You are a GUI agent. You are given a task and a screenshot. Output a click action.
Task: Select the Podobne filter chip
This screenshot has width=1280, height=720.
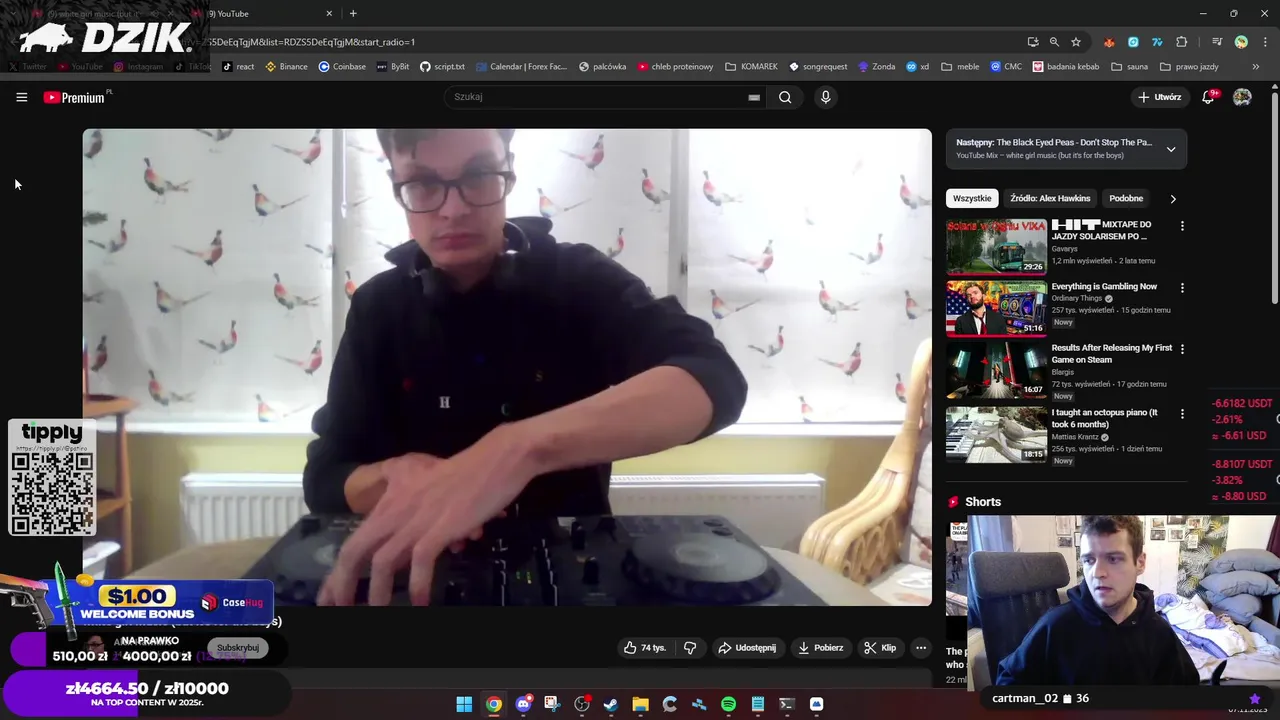(1126, 198)
